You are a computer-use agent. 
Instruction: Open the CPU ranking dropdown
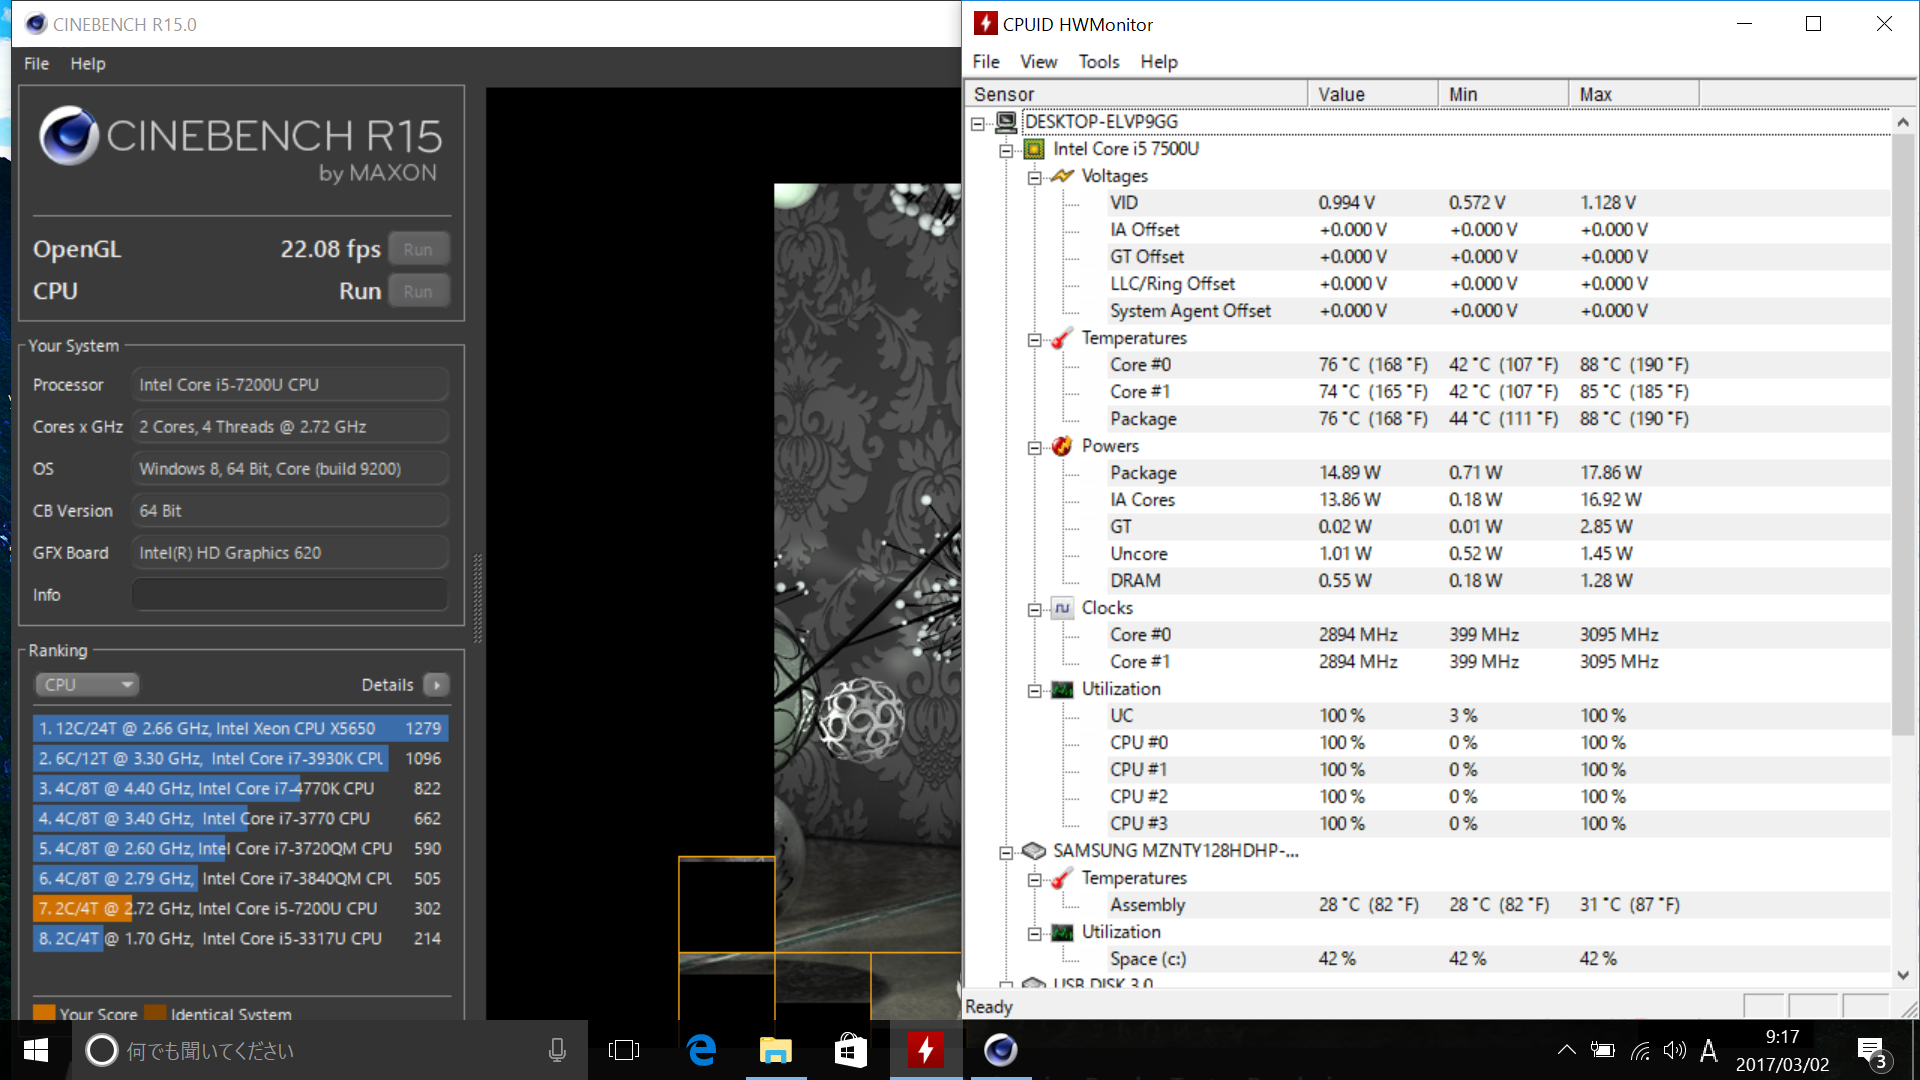[x=87, y=685]
